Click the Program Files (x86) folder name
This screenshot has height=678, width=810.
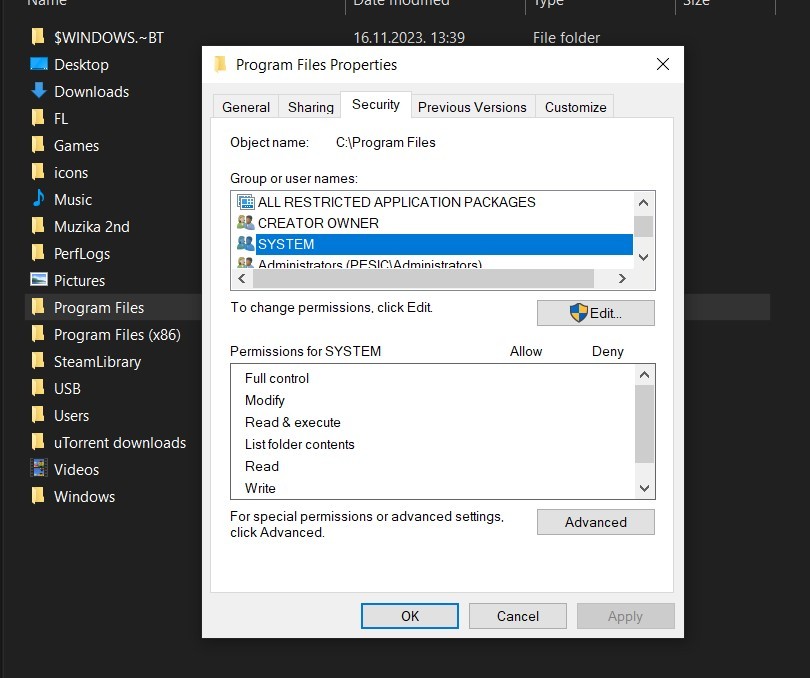coord(117,334)
